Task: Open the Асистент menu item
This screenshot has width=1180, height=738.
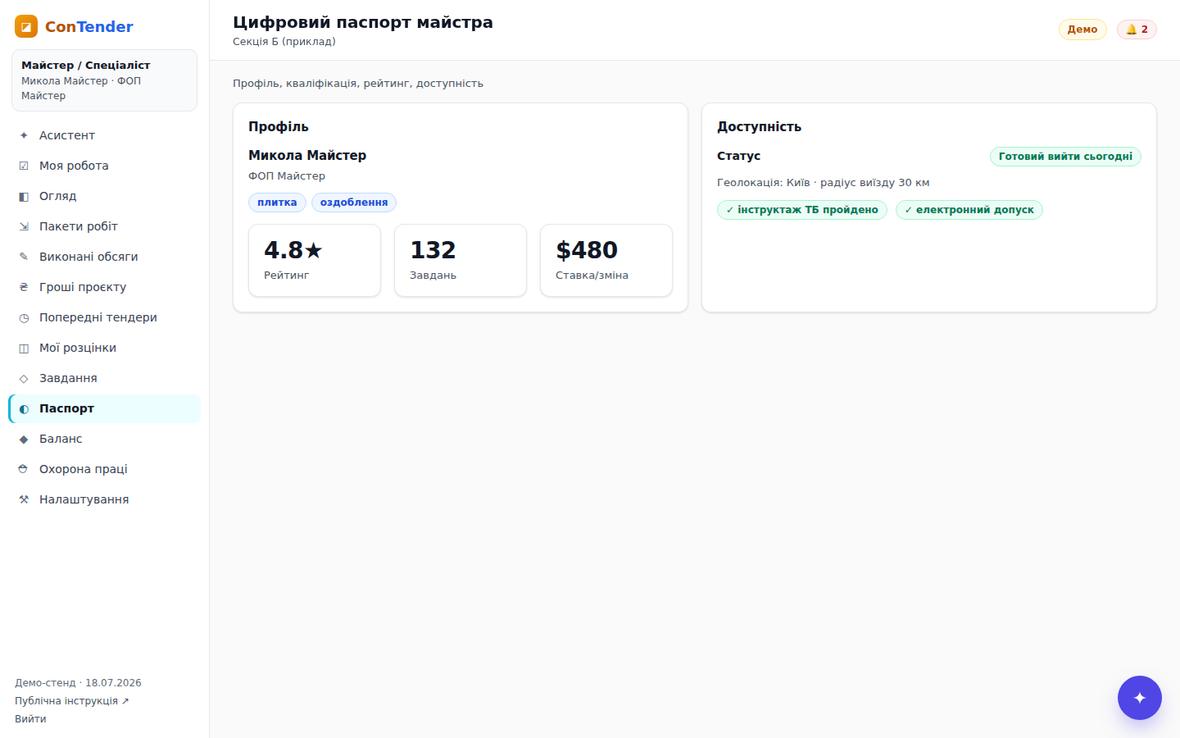Action: tap(105, 135)
